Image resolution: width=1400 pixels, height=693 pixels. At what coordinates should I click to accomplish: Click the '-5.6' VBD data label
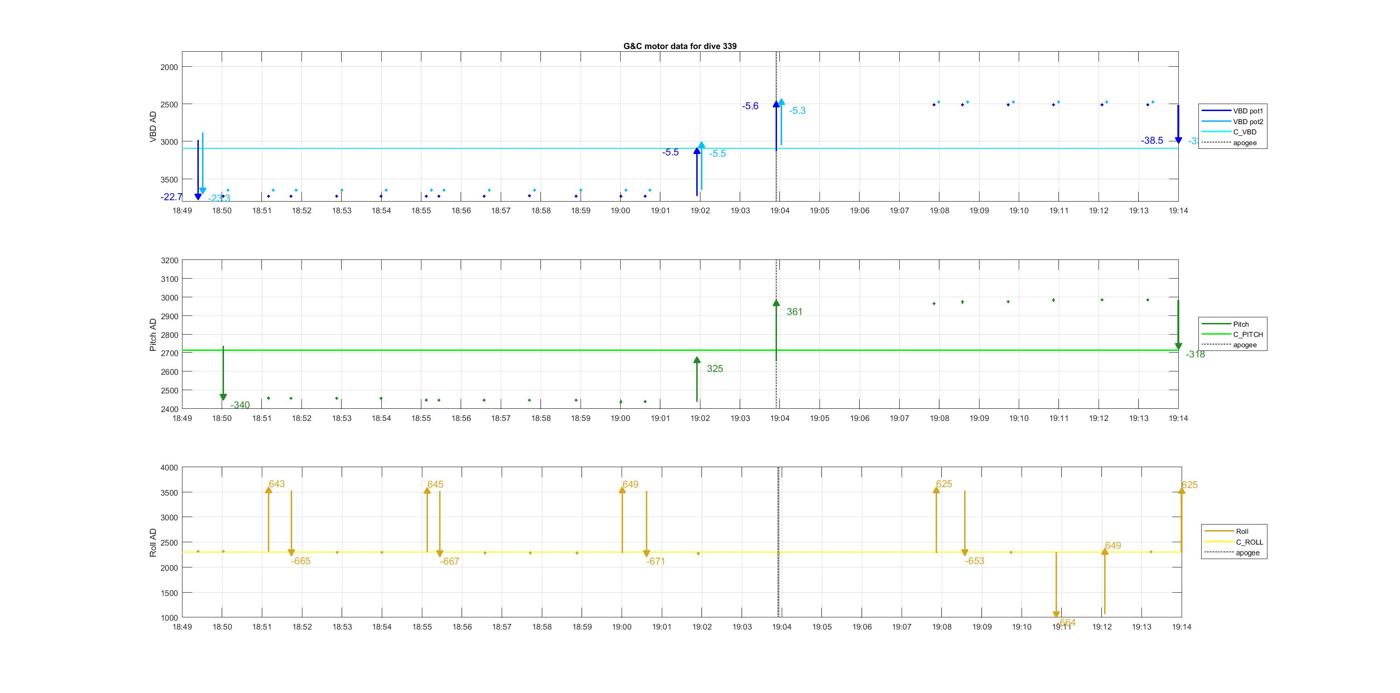click(750, 106)
